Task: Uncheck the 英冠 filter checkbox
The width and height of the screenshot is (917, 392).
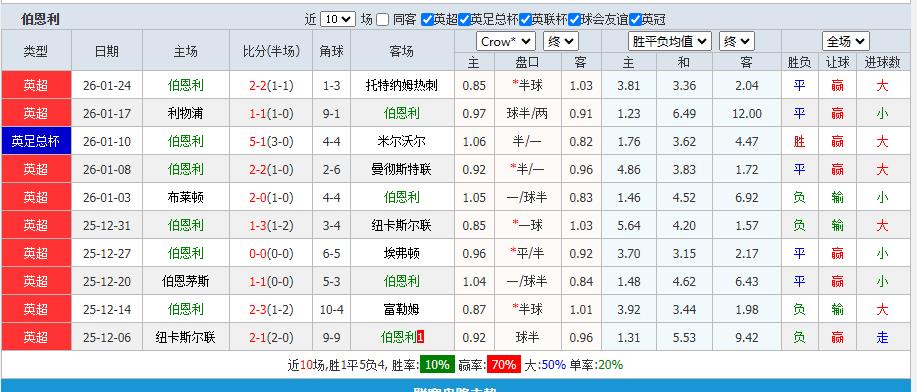Action: pos(636,19)
